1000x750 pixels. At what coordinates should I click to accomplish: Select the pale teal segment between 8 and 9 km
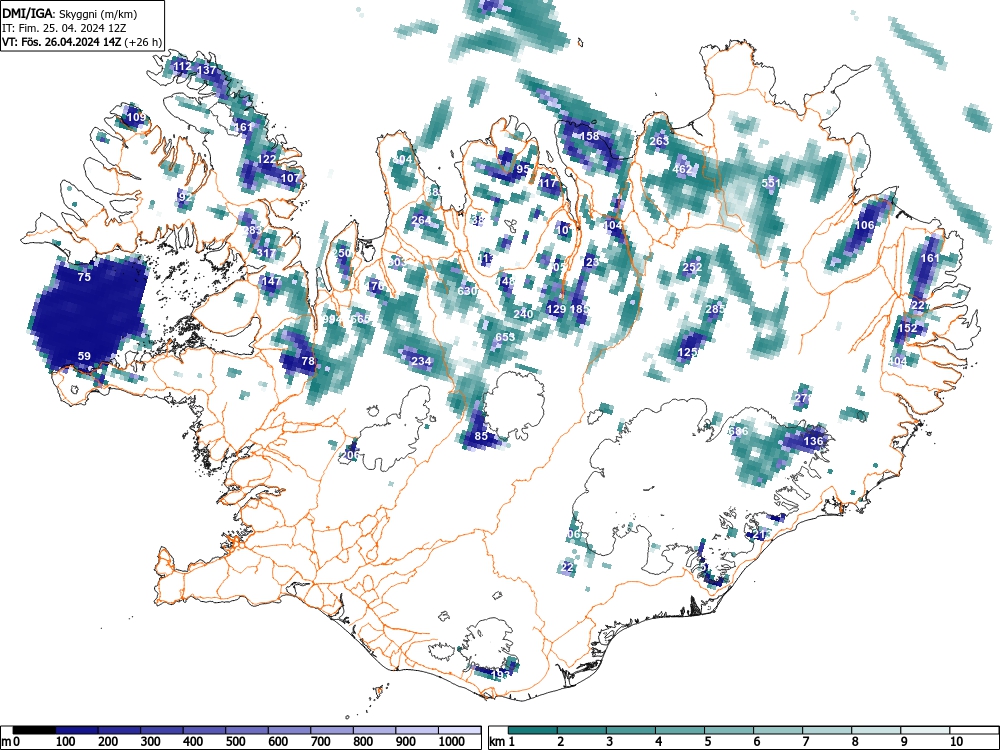876,730
